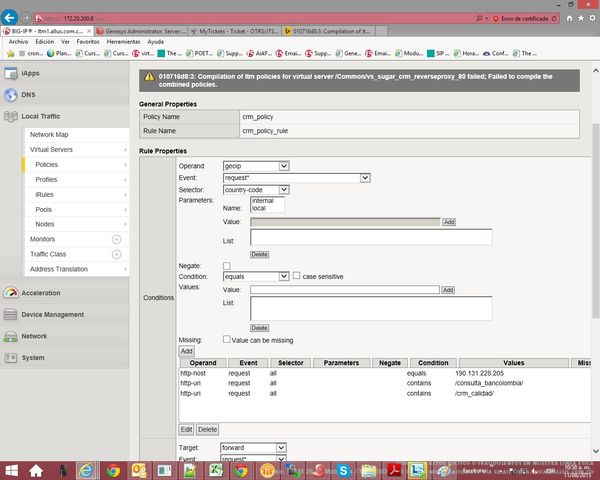The width and height of the screenshot is (600, 480).
Task: Click the Device Management icon
Action: (x=10, y=314)
